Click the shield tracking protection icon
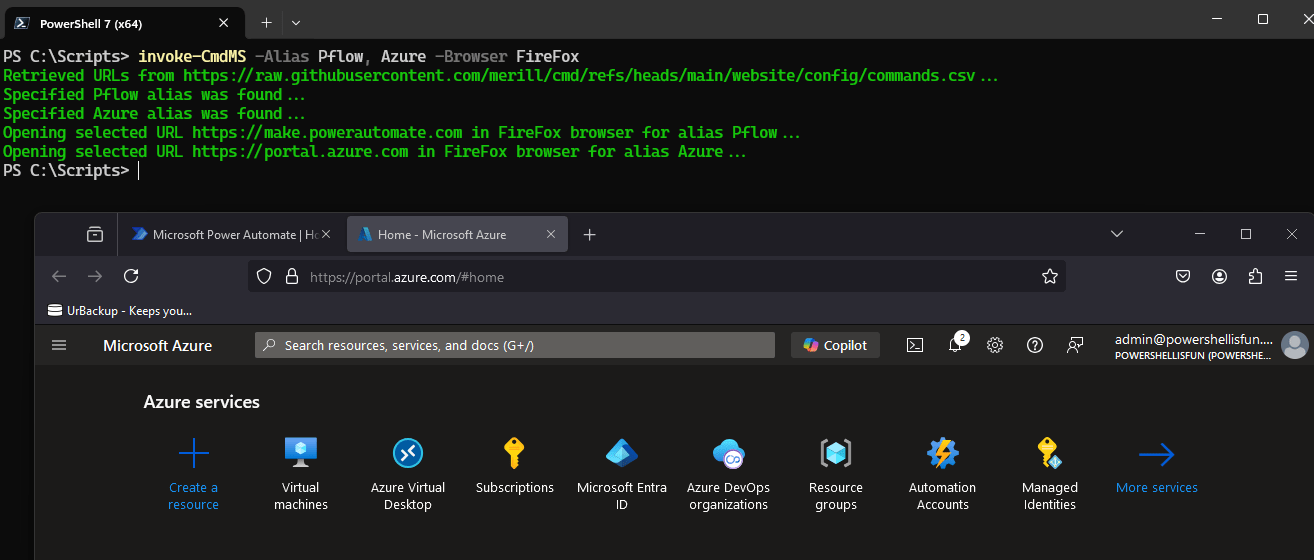Screen dimensions: 1314x560 [x=264, y=276]
